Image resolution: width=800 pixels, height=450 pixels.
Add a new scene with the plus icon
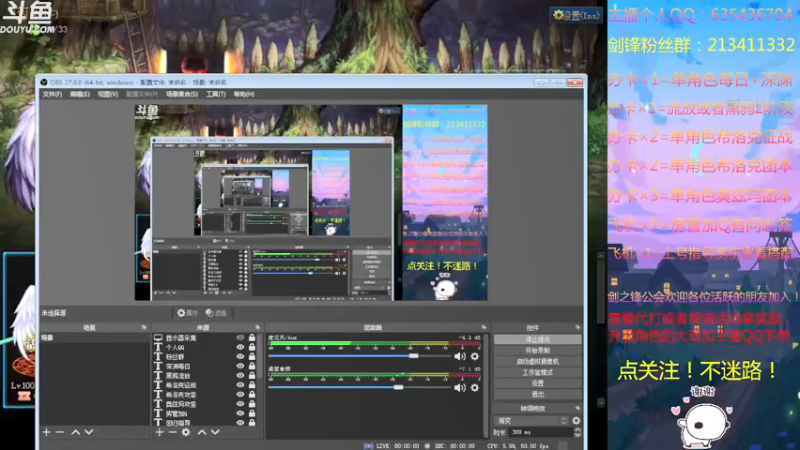[x=46, y=432]
